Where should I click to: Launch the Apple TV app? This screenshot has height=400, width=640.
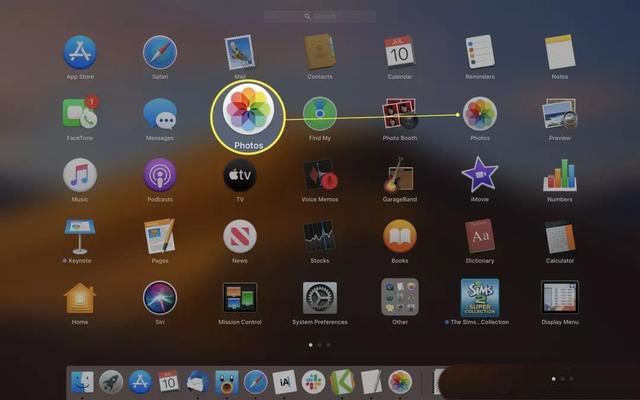[240, 175]
